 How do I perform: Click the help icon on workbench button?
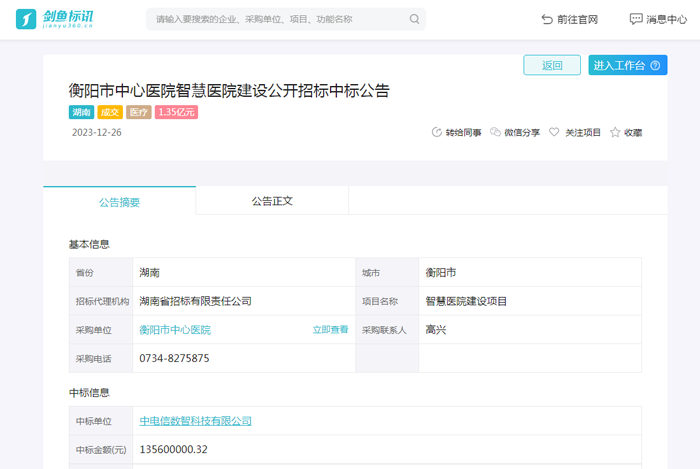tap(656, 66)
